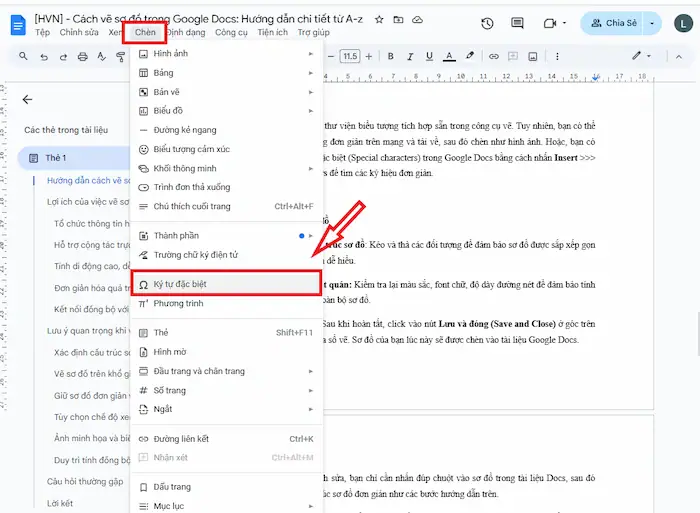Open the Chỉnh sửa menu
The height and width of the screenshot is (513, 700).
[x=79, y=33]
